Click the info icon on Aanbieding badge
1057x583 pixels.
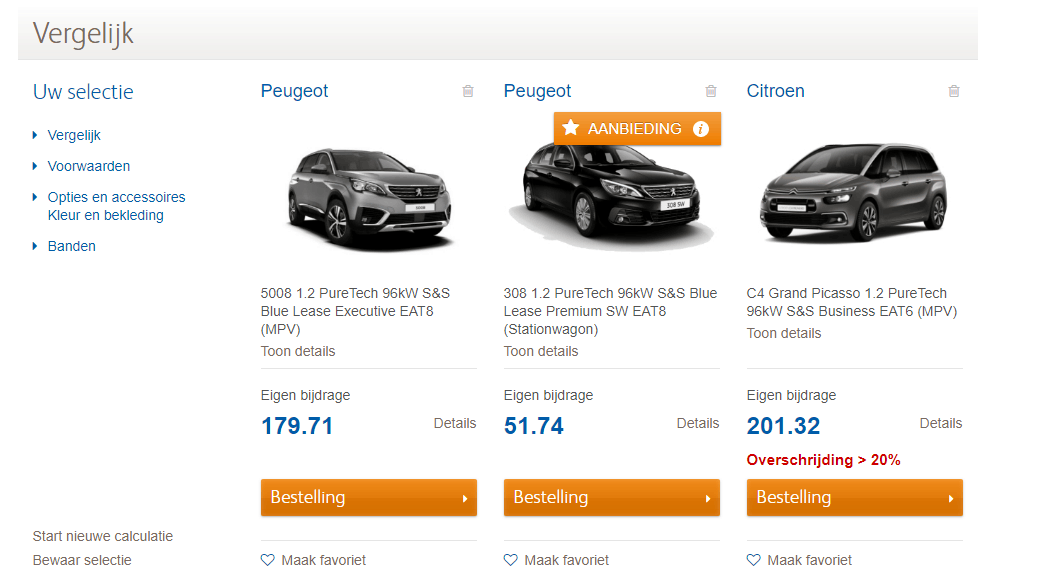pyautogui.click(x=701, y=129)
